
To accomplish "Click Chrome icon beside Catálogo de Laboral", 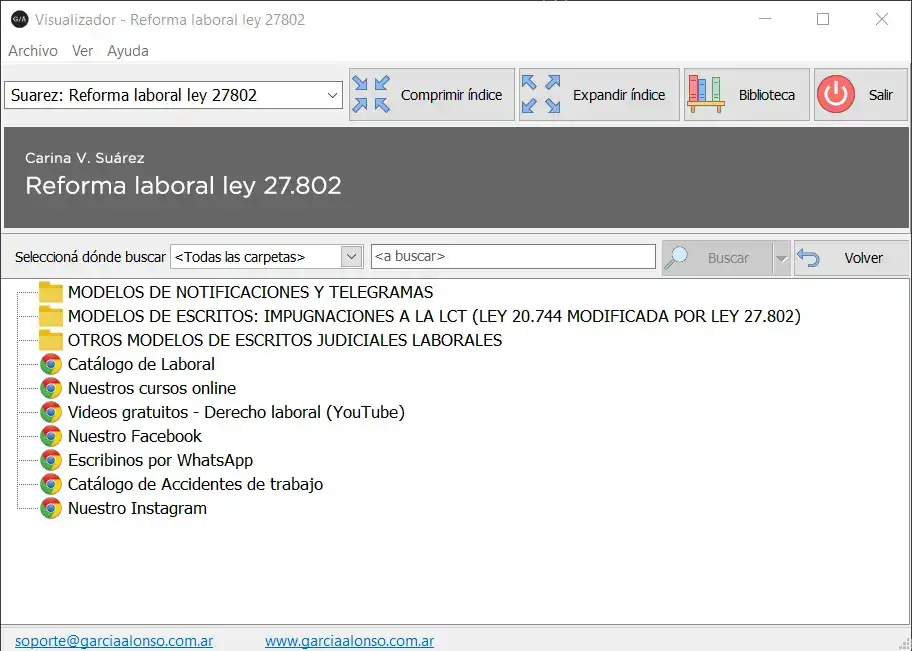I will point(51,364).
